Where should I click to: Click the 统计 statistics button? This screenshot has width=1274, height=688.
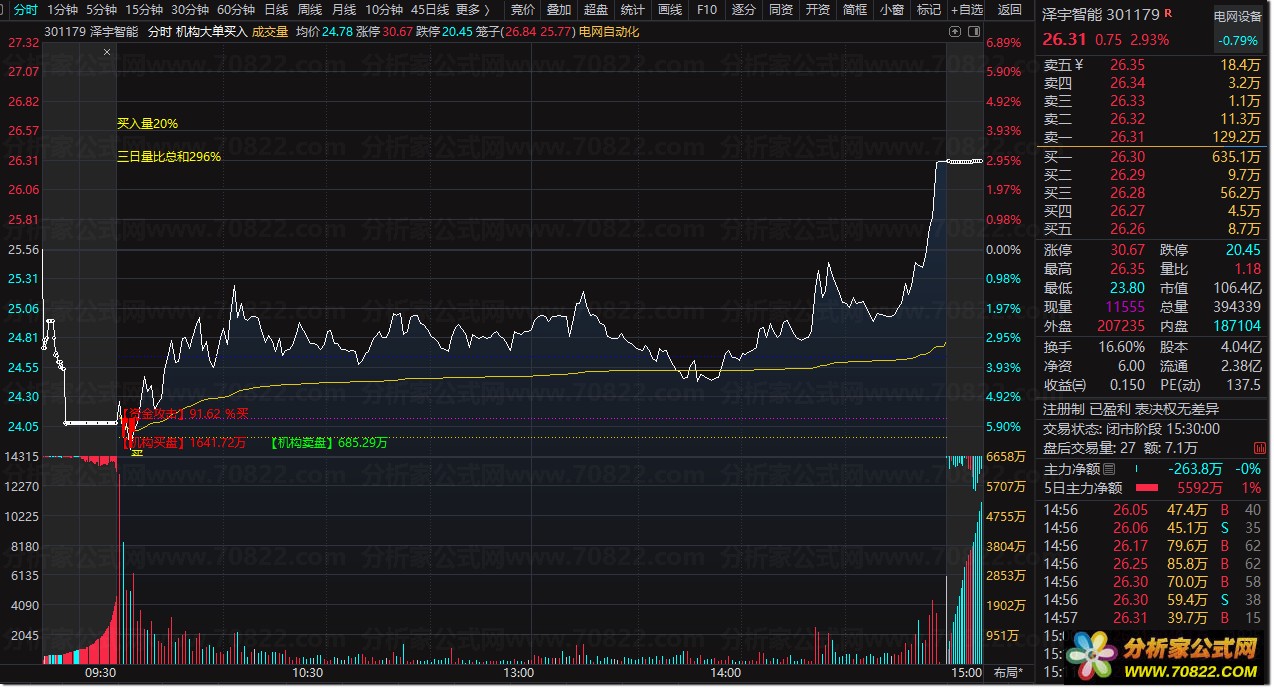coord(633,10)
